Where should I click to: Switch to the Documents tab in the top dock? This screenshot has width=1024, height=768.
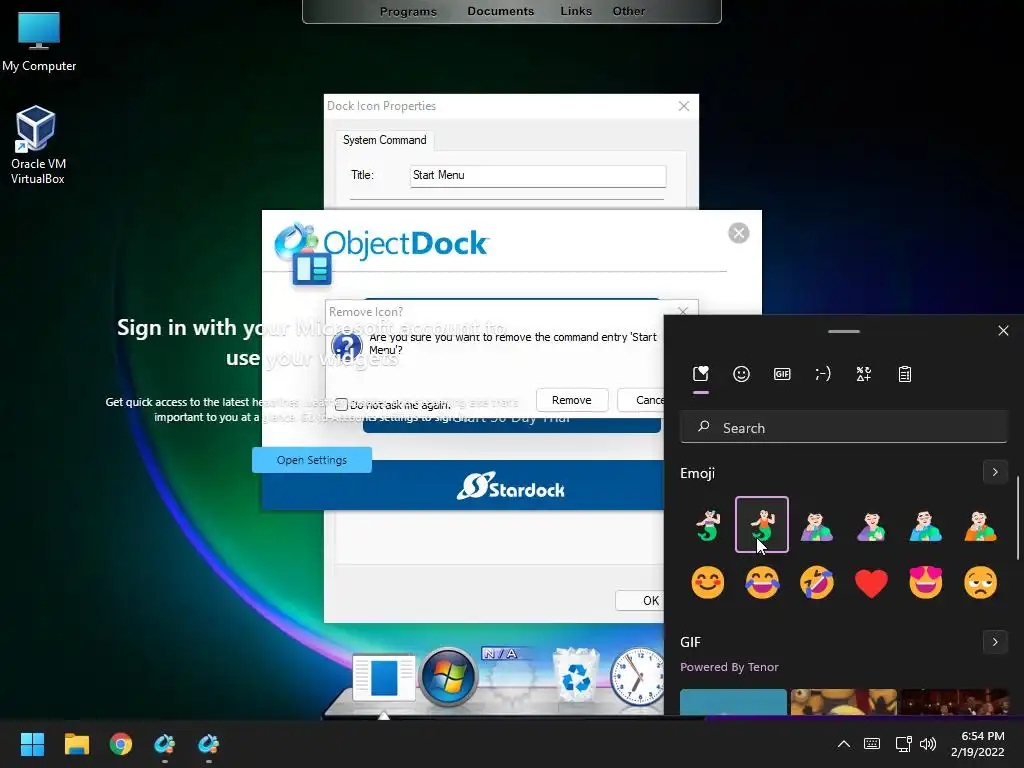point(500,11)
